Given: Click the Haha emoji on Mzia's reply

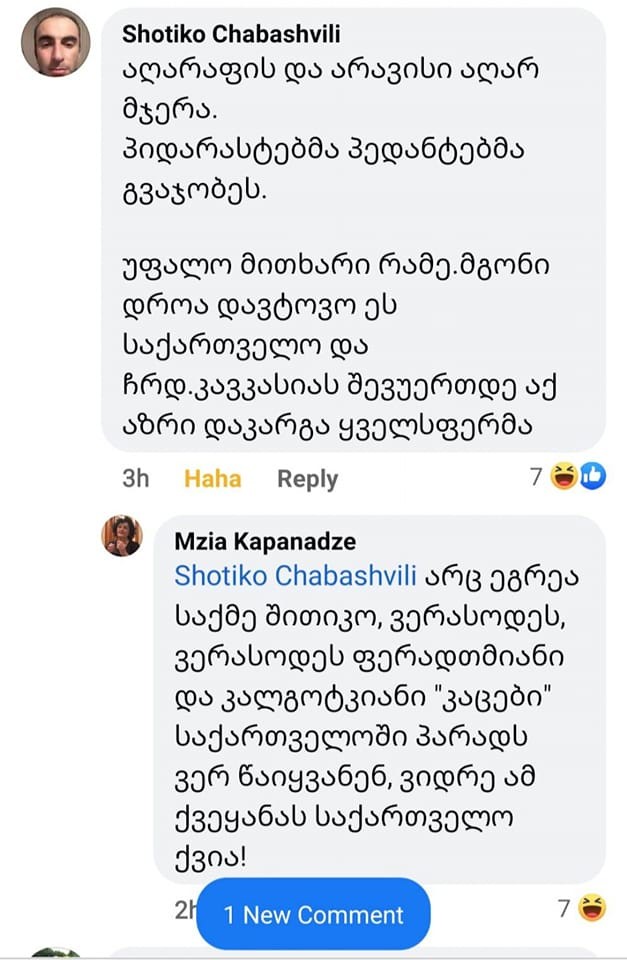Looking at the screenshot, I should (x=592, y=909).
